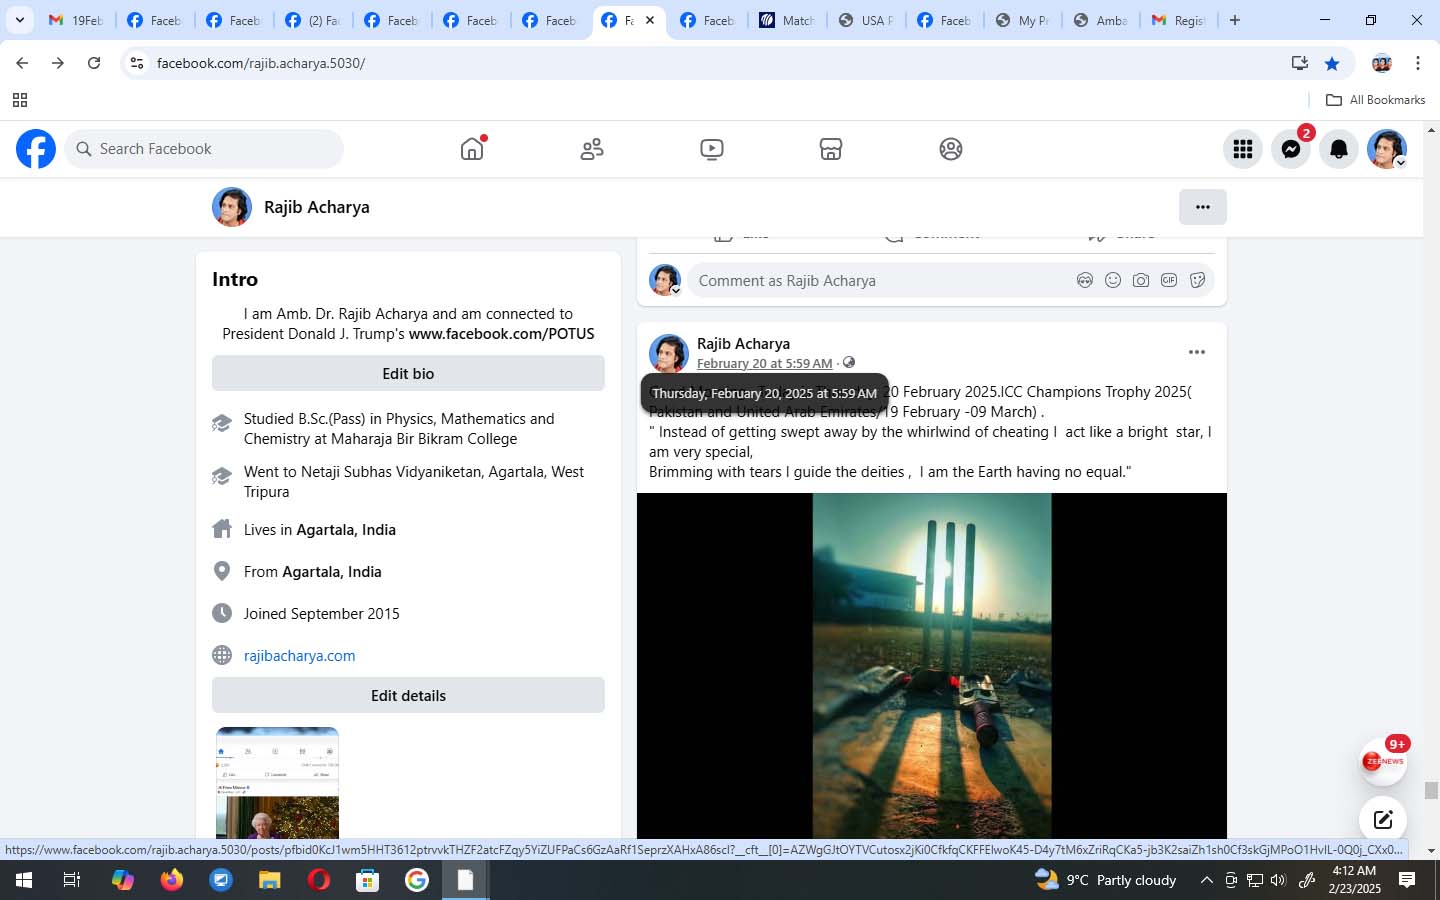This screenshot has width=1440, height=900.
Task: Click the public audience globe icon on post
Action: coord(848,362)
